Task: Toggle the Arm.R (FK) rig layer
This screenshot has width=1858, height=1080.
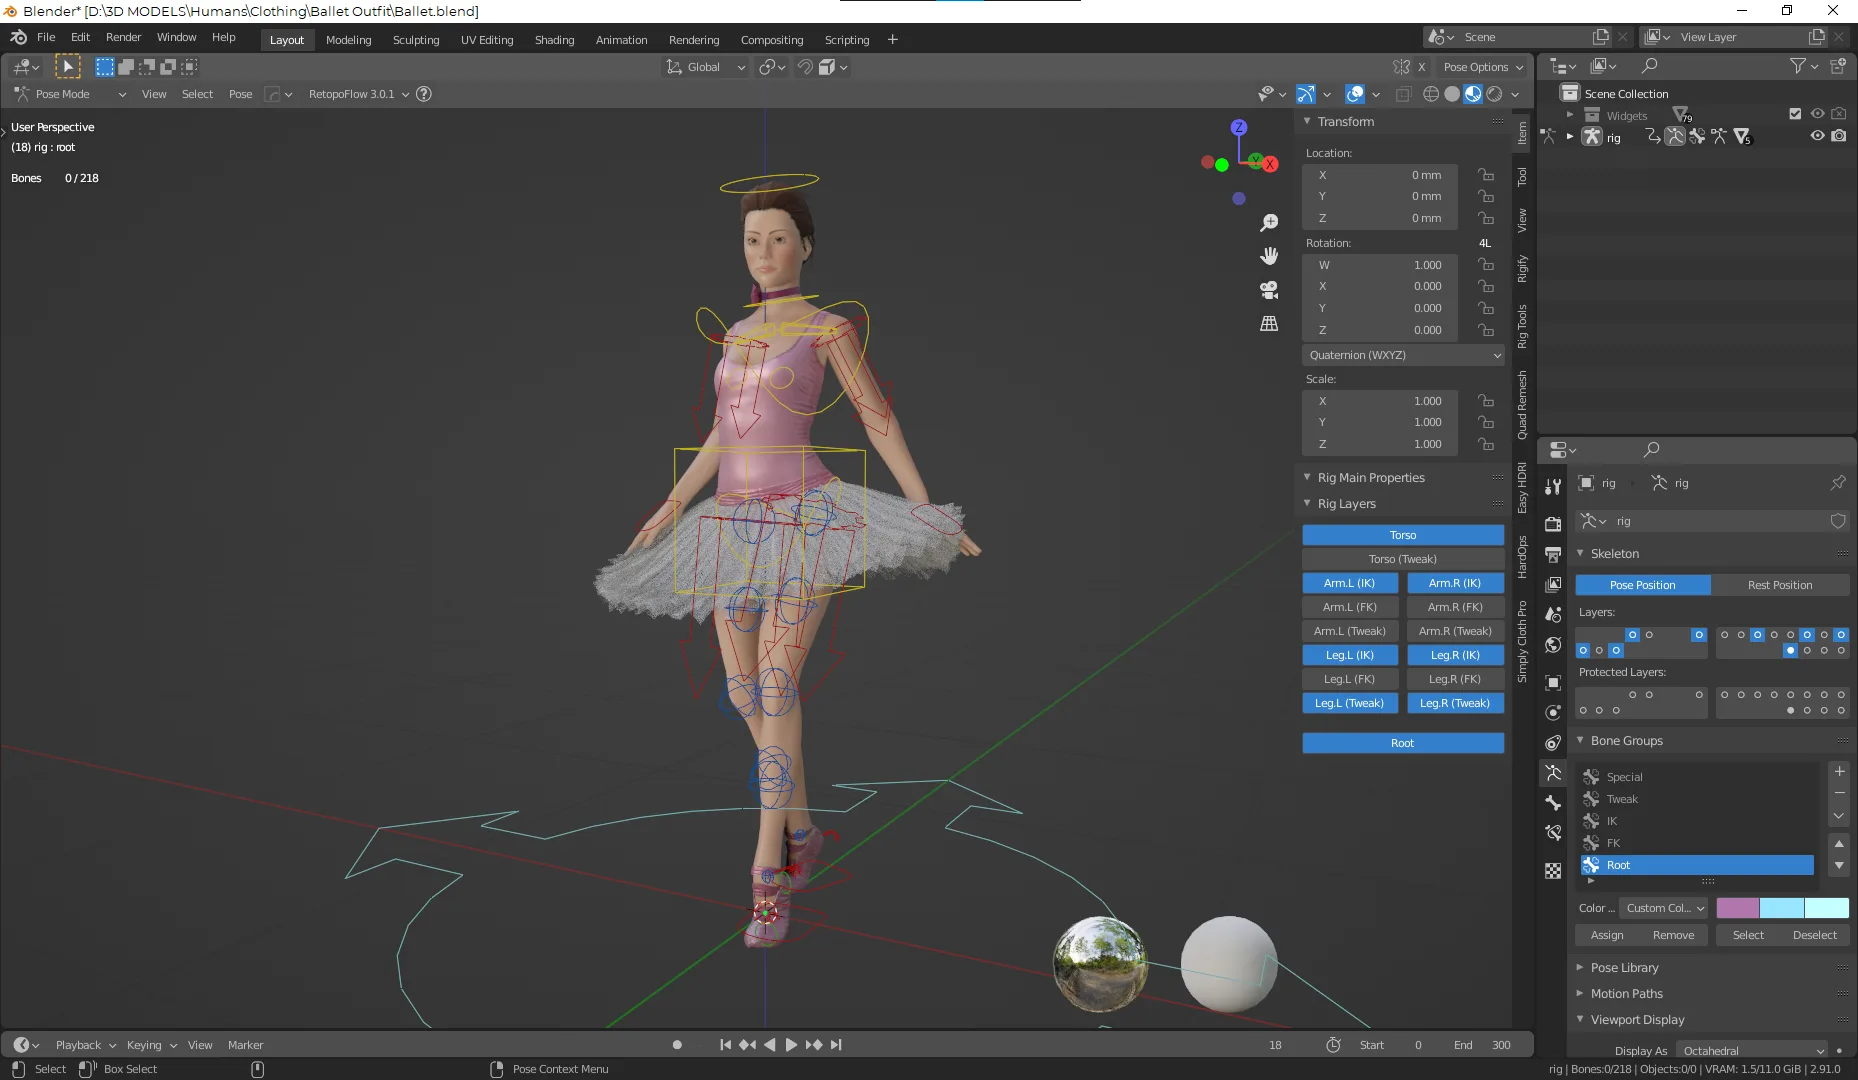Action: point(1455,607)
